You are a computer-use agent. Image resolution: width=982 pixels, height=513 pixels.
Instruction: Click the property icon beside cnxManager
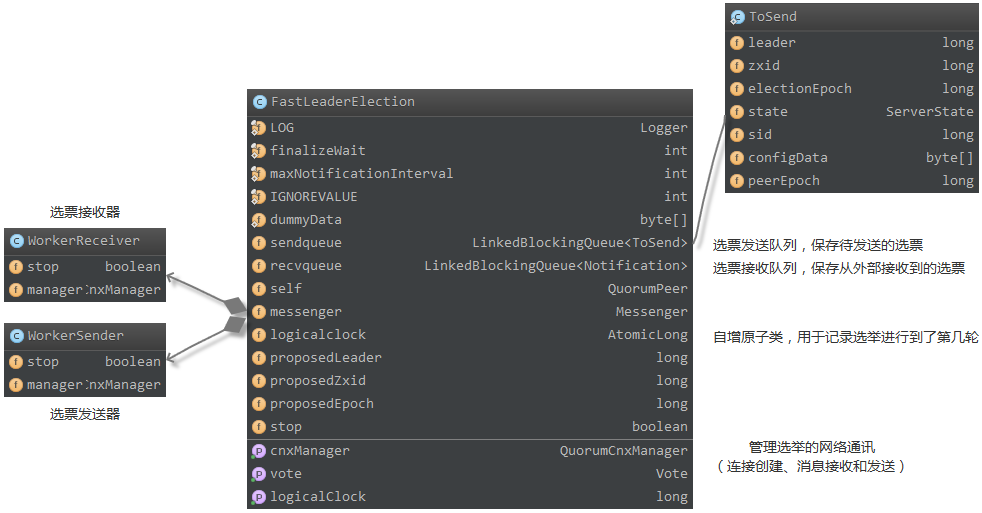(x=258, y=451)
